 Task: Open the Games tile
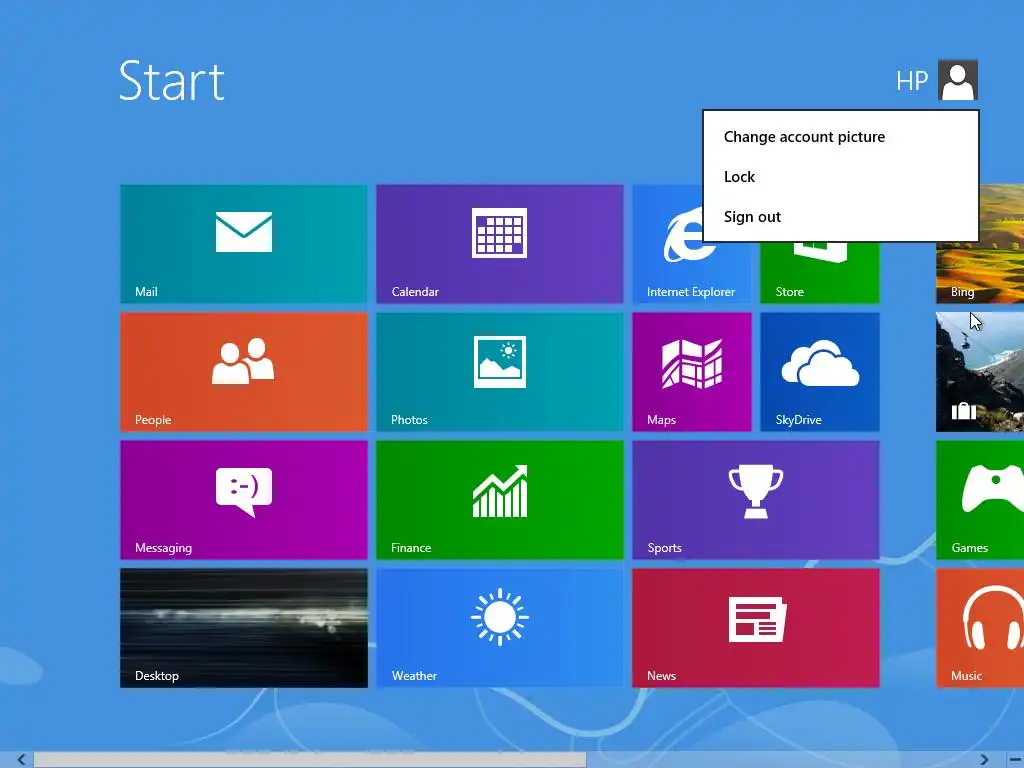pyautogui.click(x=980, y=500)
